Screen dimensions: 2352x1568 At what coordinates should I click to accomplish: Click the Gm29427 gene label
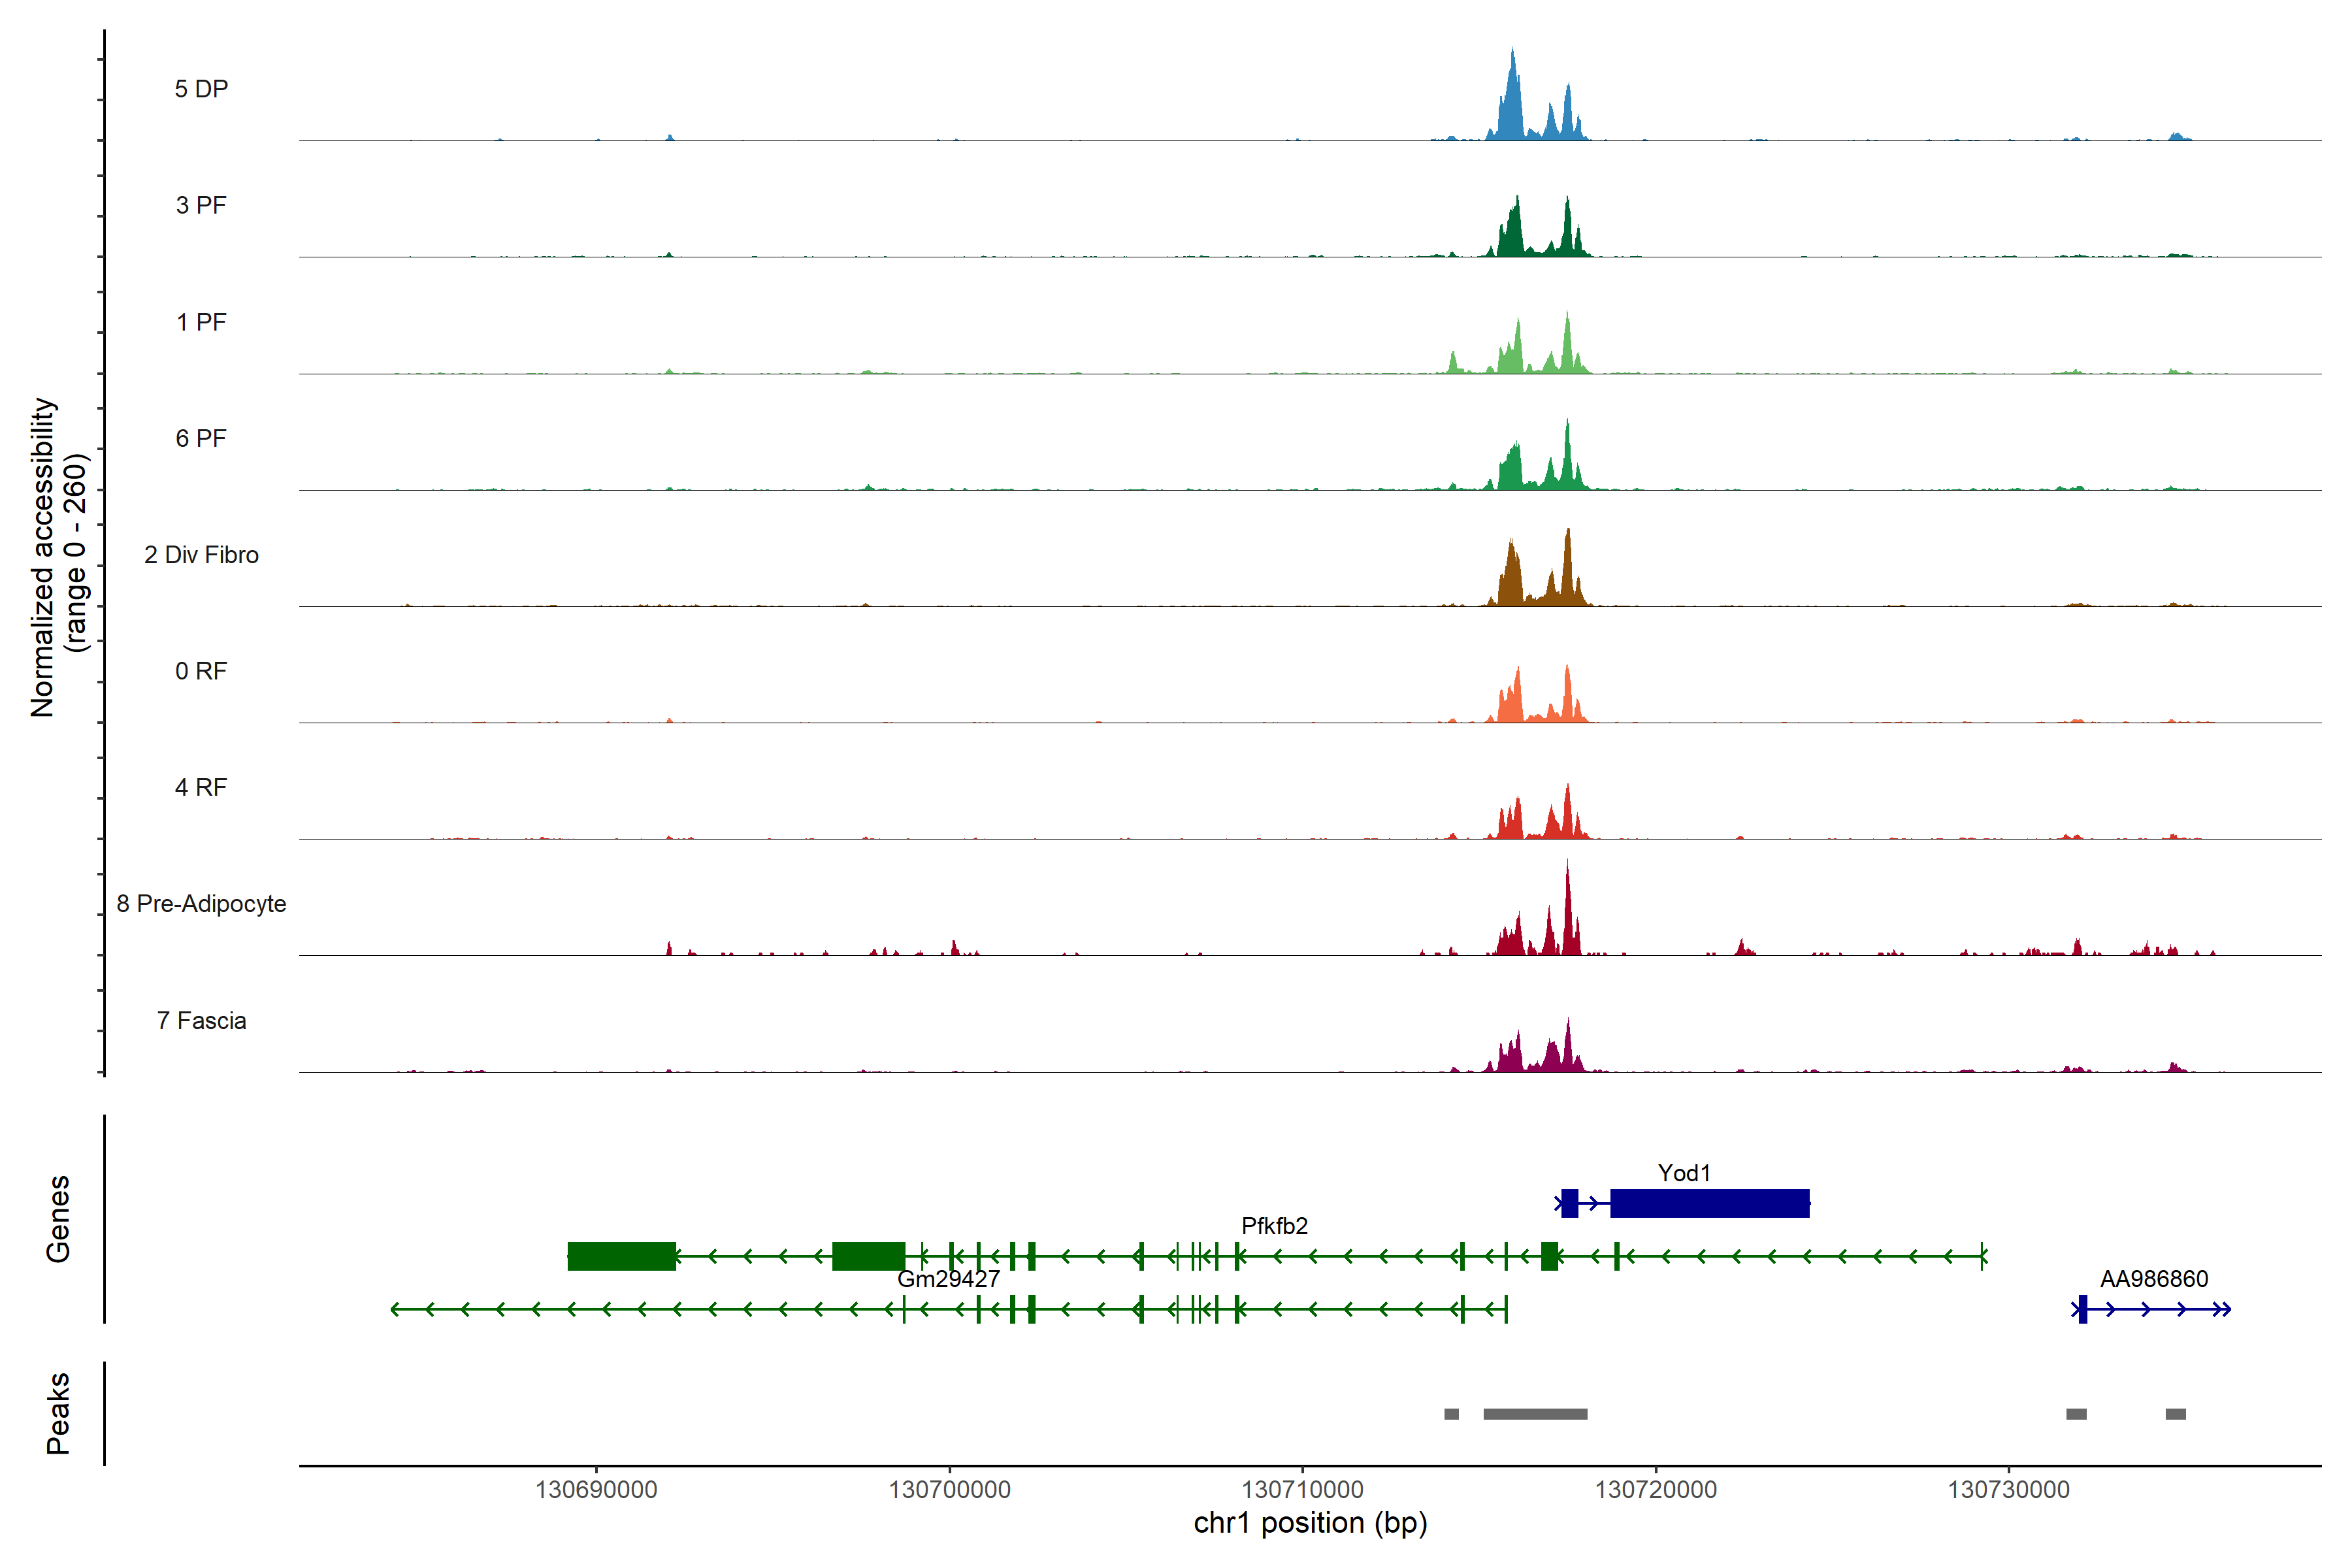pos(948,1279)
